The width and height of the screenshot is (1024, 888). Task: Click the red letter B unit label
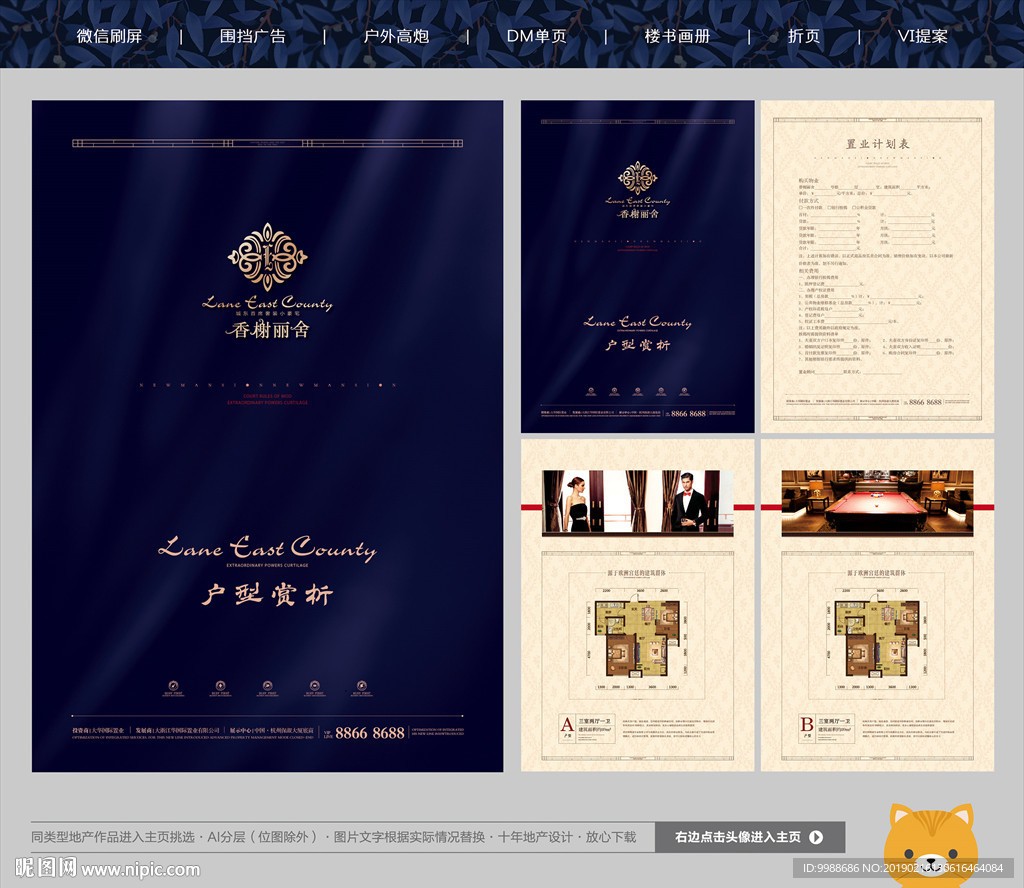pos(807,723)
